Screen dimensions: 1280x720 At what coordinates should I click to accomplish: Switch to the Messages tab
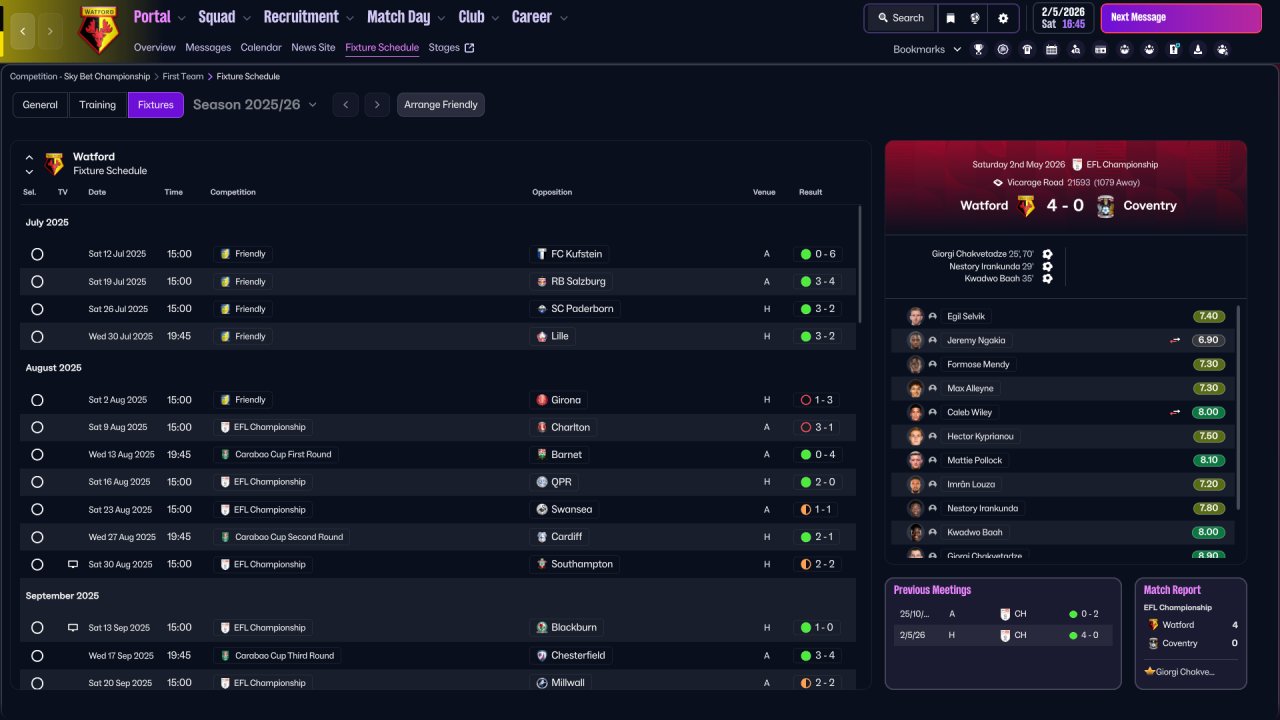pyautogui.click(x=208, y=48)
